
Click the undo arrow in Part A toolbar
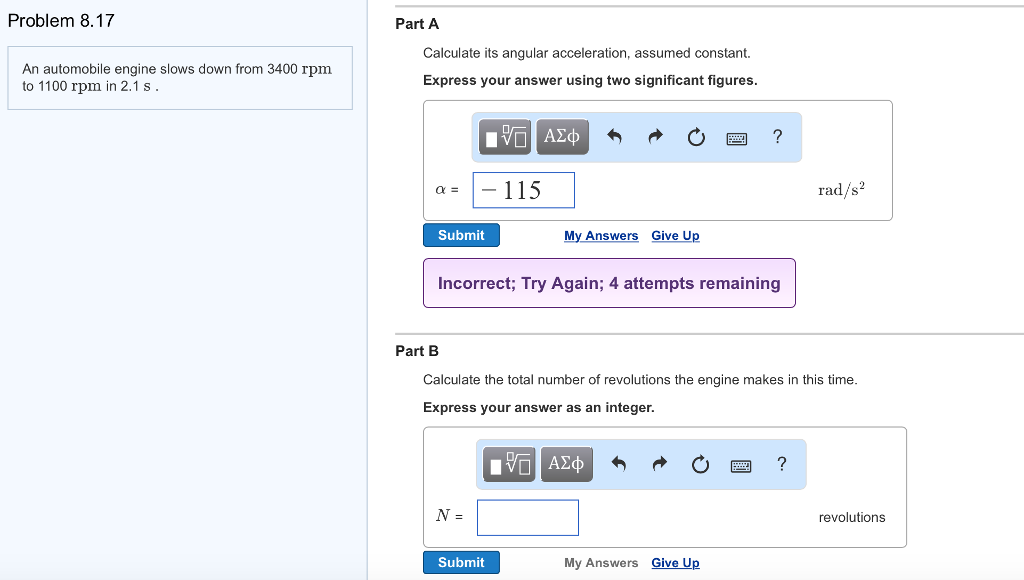click(615, 138)
